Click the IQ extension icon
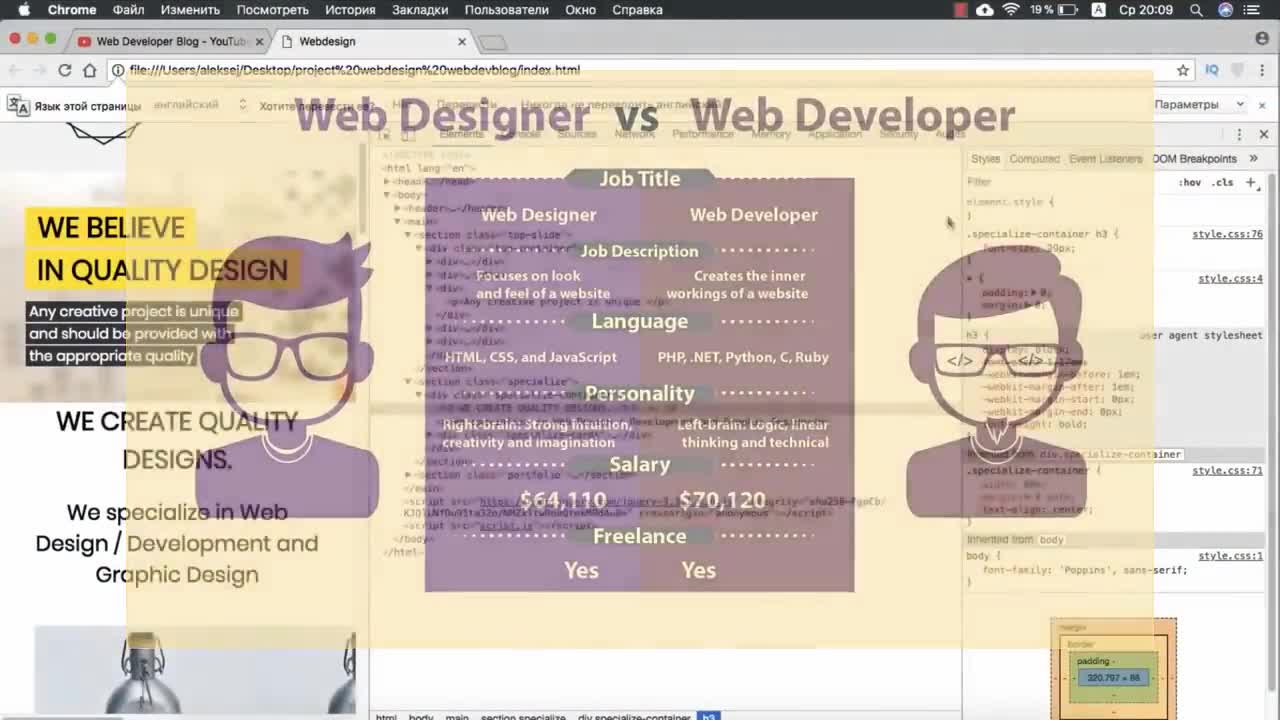 coord(1212,70)
